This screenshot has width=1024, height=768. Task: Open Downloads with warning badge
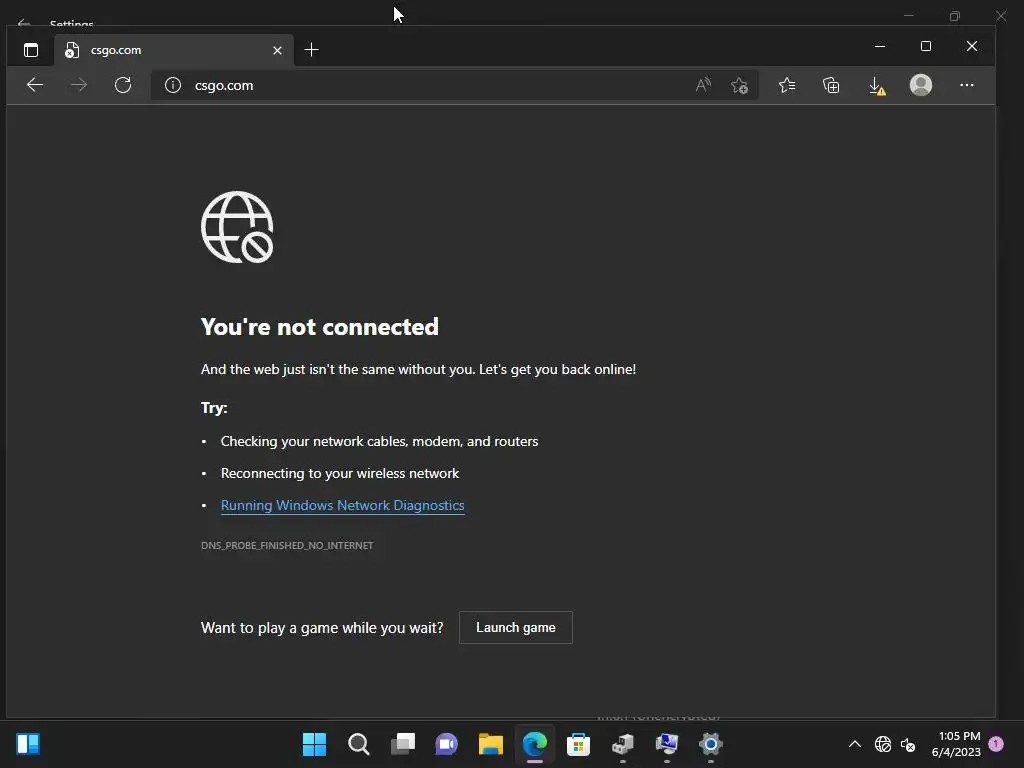pos(876,86)
